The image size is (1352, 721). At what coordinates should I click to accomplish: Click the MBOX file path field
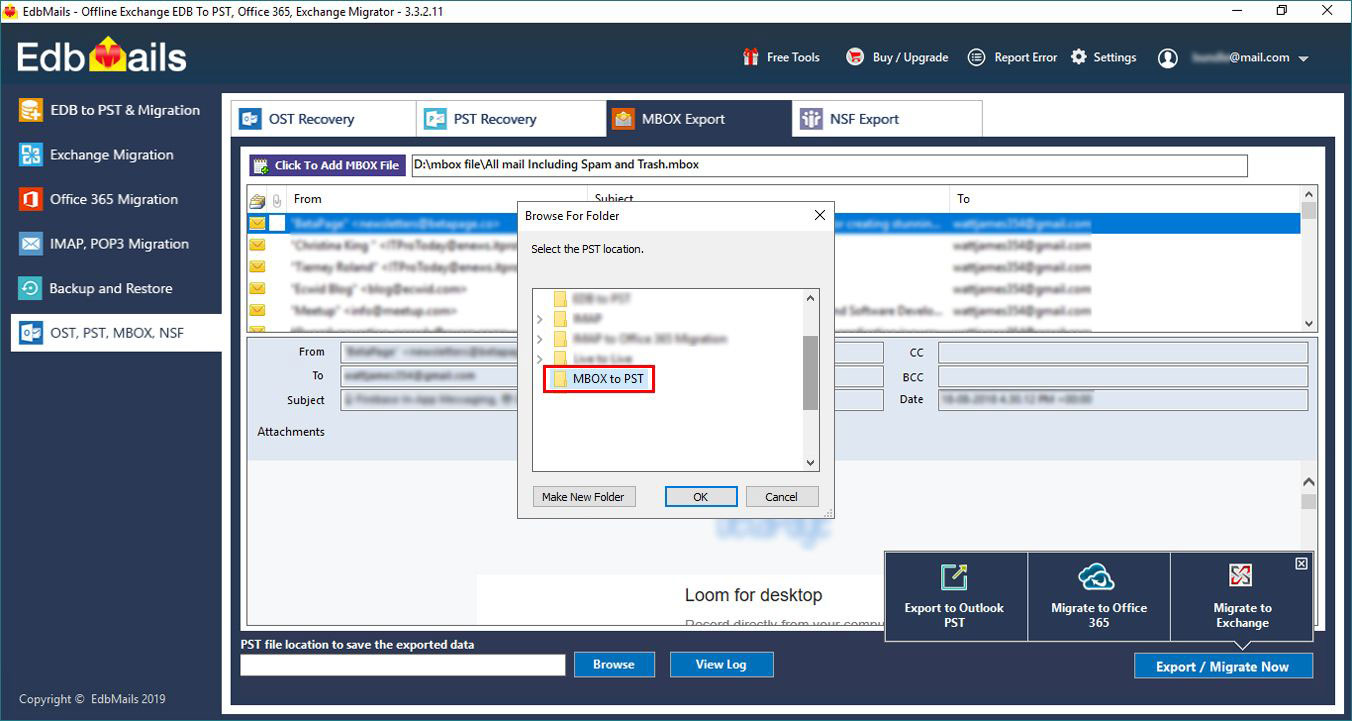click(x=830, y=165)
